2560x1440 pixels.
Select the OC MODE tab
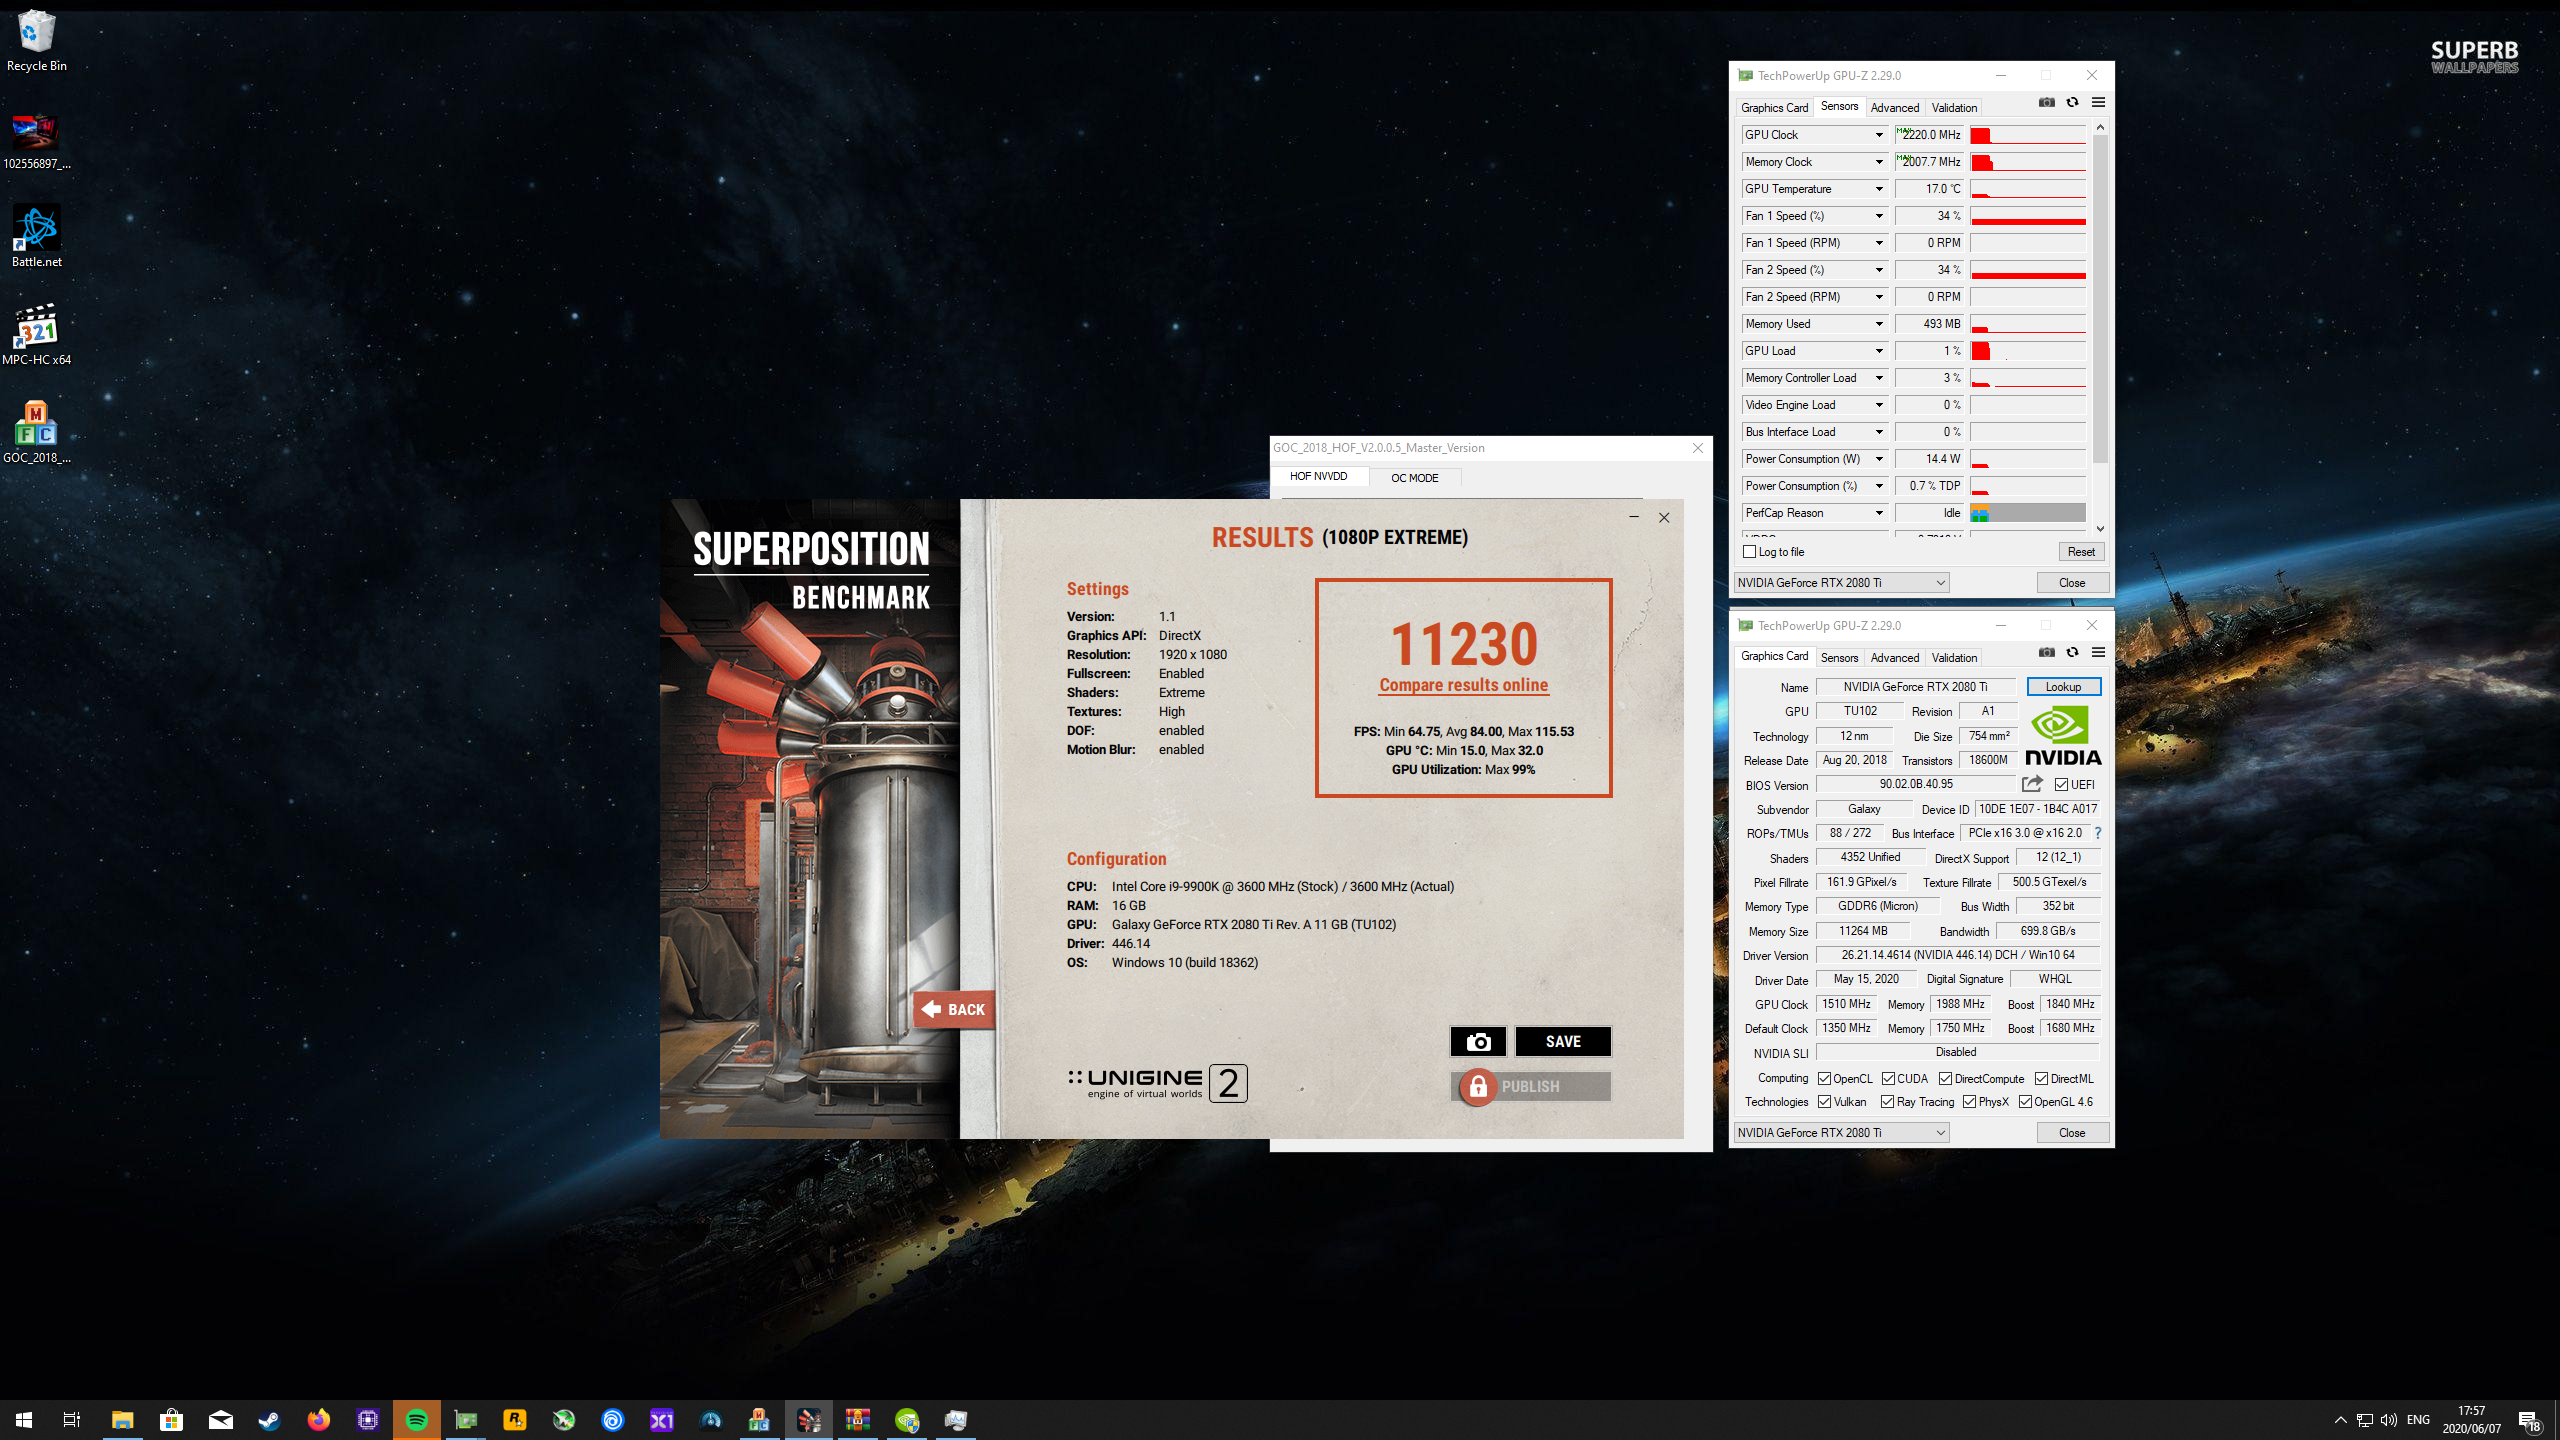(1414, 478)
